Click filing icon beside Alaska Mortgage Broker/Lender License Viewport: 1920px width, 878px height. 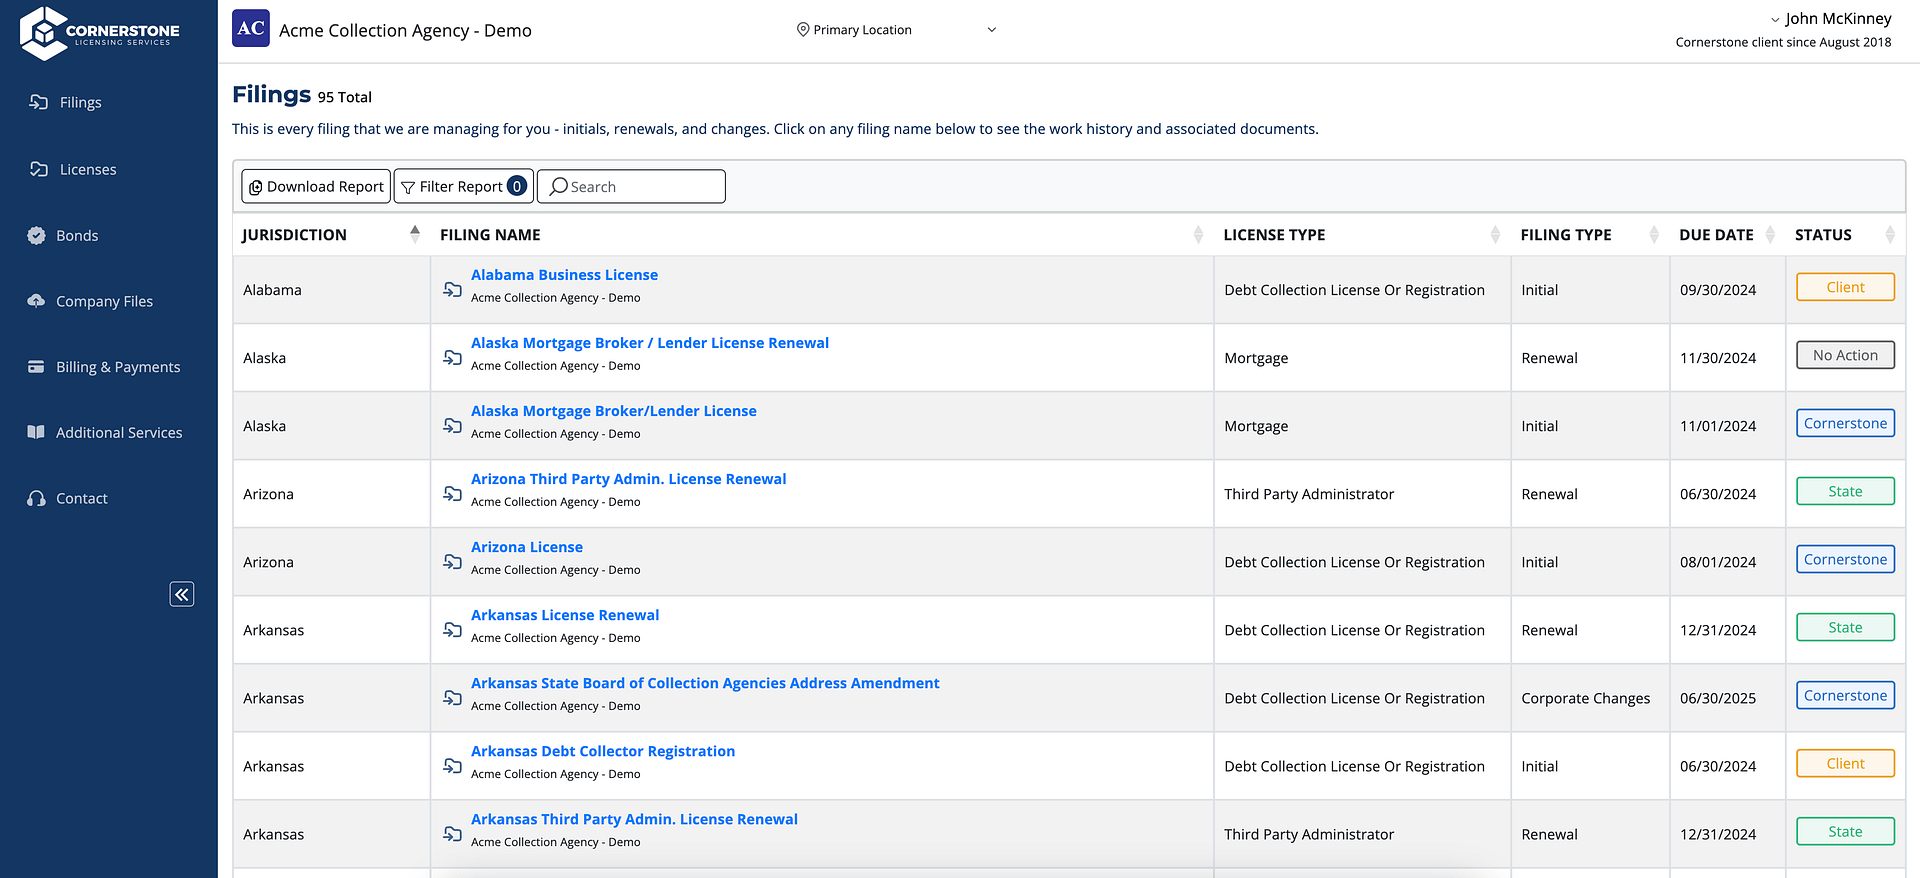tap(452, 425)
